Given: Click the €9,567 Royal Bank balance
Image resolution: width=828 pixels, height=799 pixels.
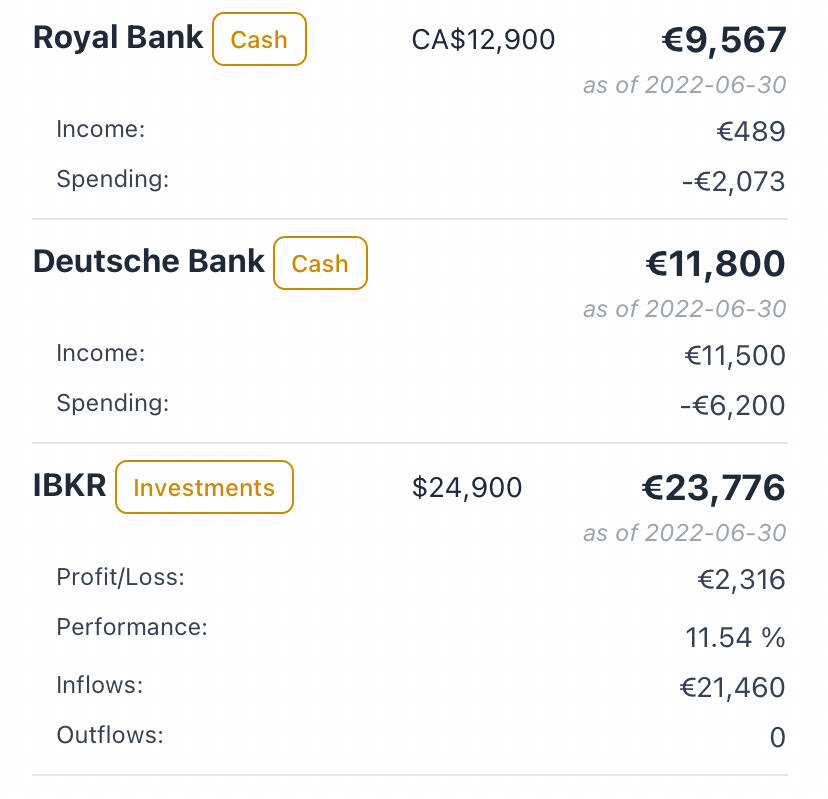Looking at the screenshot, I should coord(724,40).
